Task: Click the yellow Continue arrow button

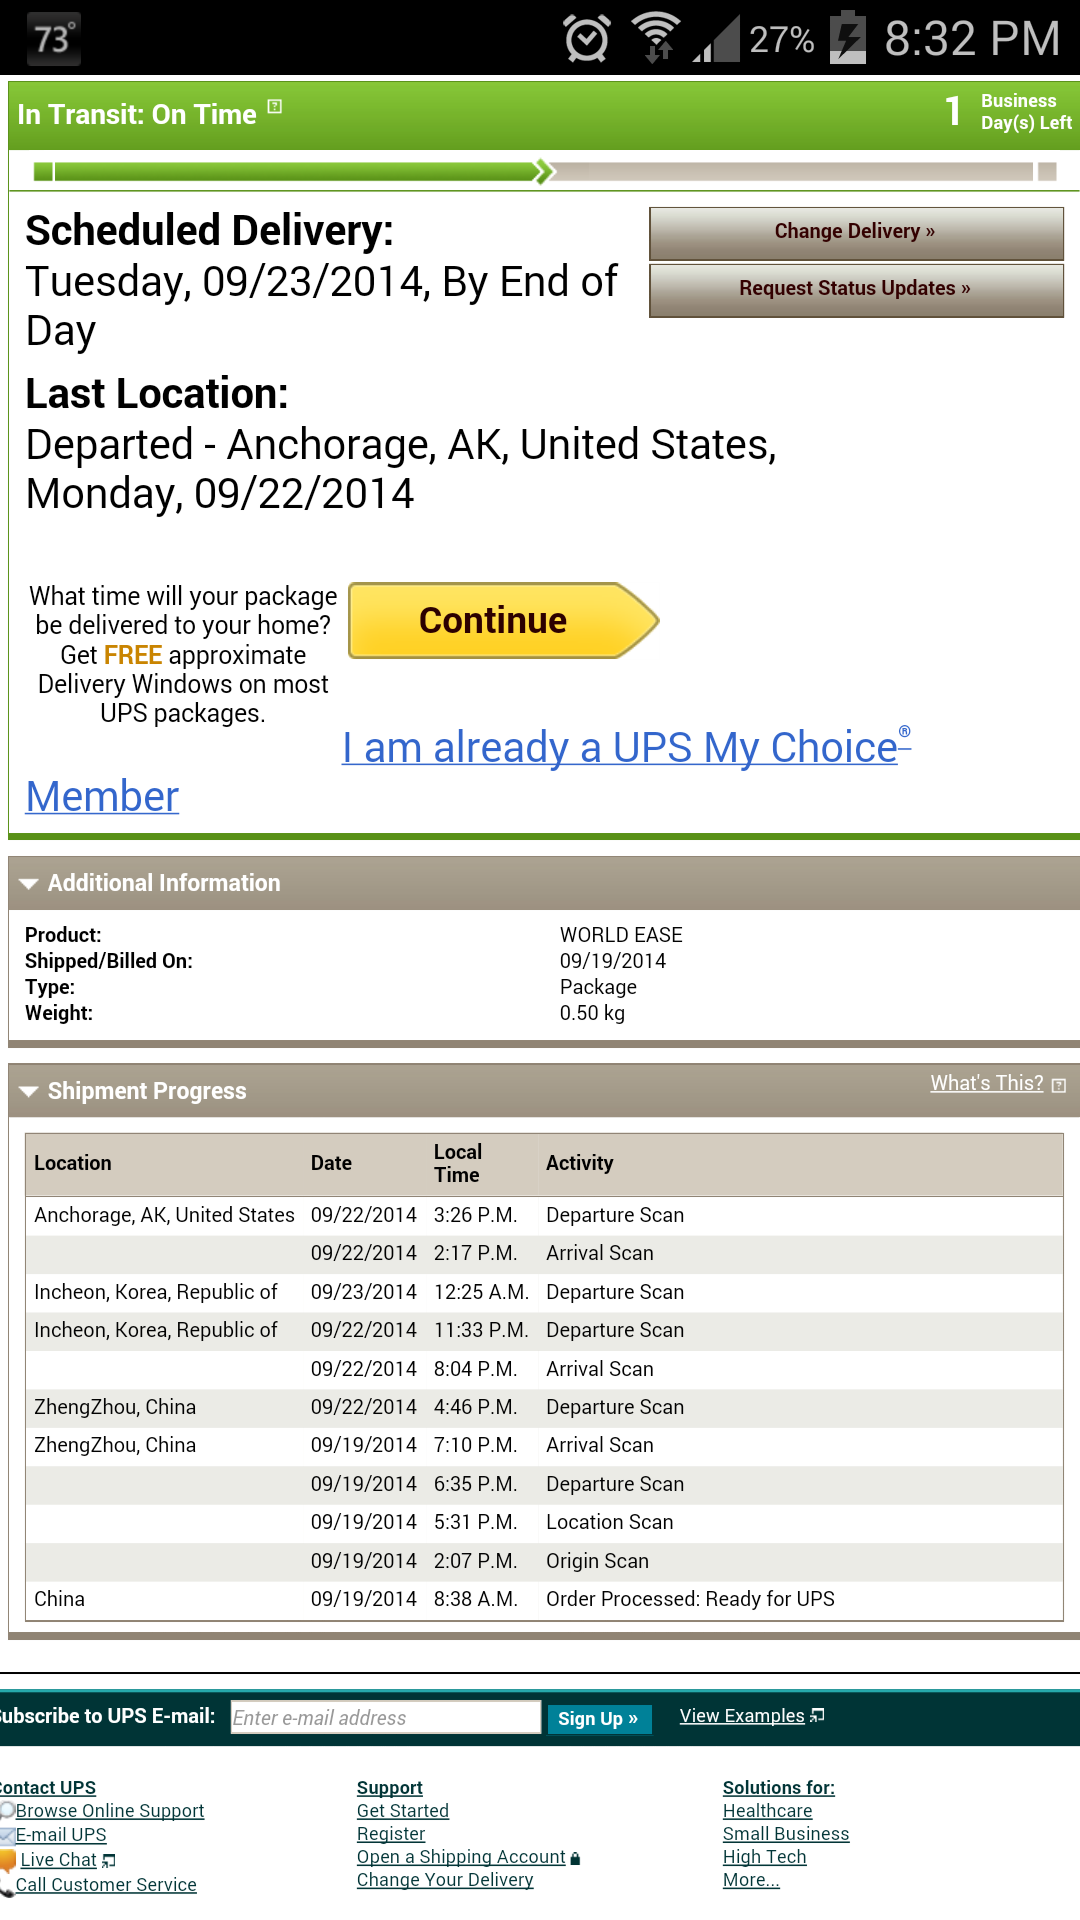Action: [502, 621]
